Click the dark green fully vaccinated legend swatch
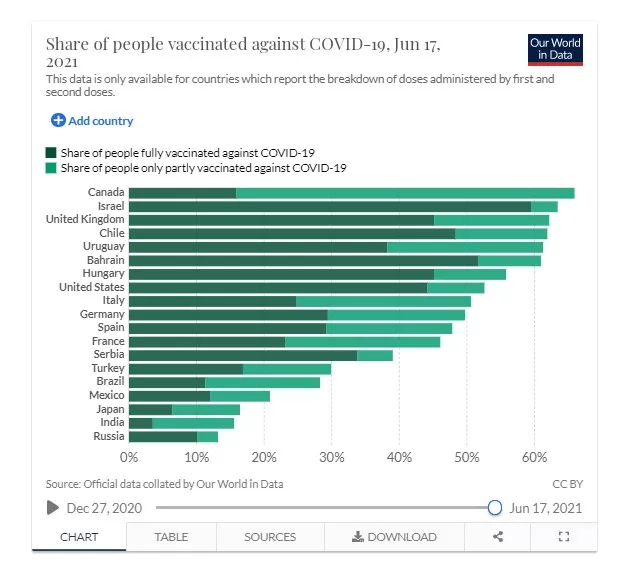The image size is (623, 572). click(x=51, y=153)
